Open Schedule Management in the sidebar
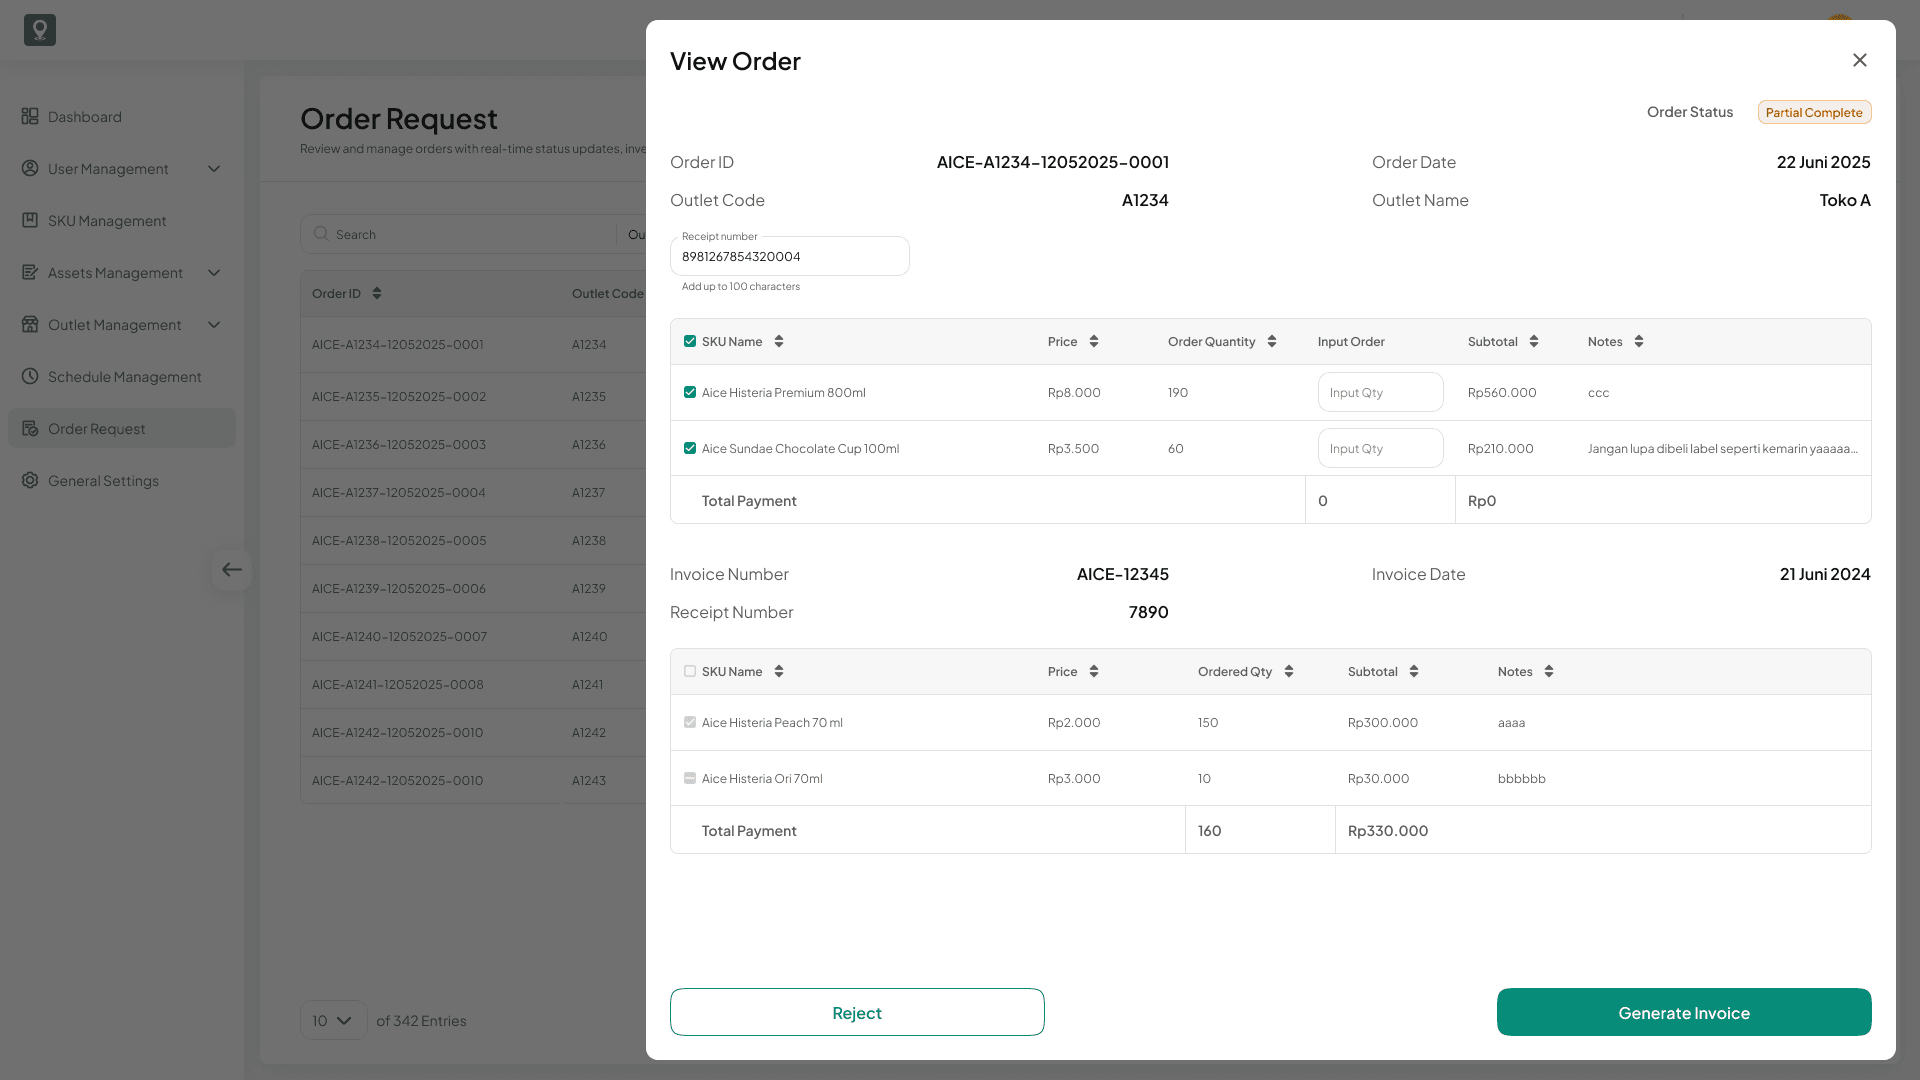Screen dimensions: 1920x1080 tap(122, 377)
